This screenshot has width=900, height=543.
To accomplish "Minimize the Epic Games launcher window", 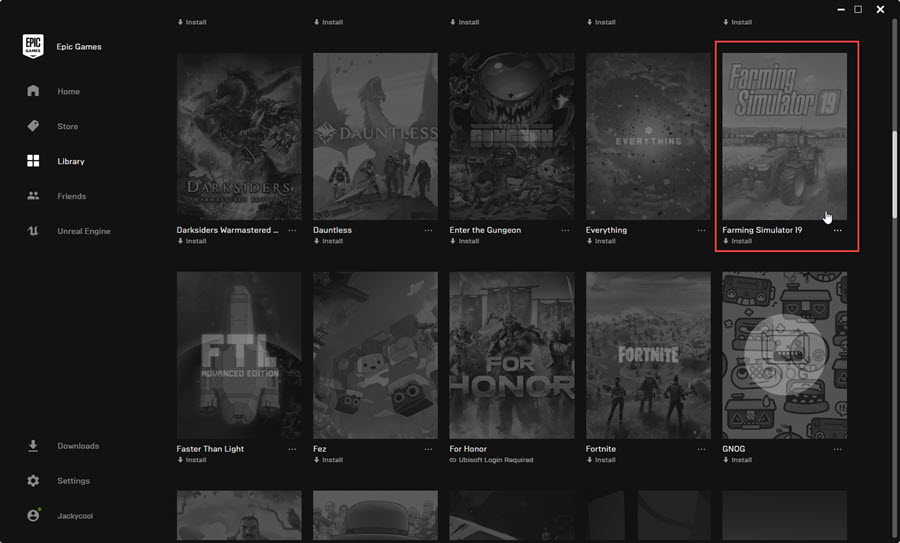I will 841,10.
